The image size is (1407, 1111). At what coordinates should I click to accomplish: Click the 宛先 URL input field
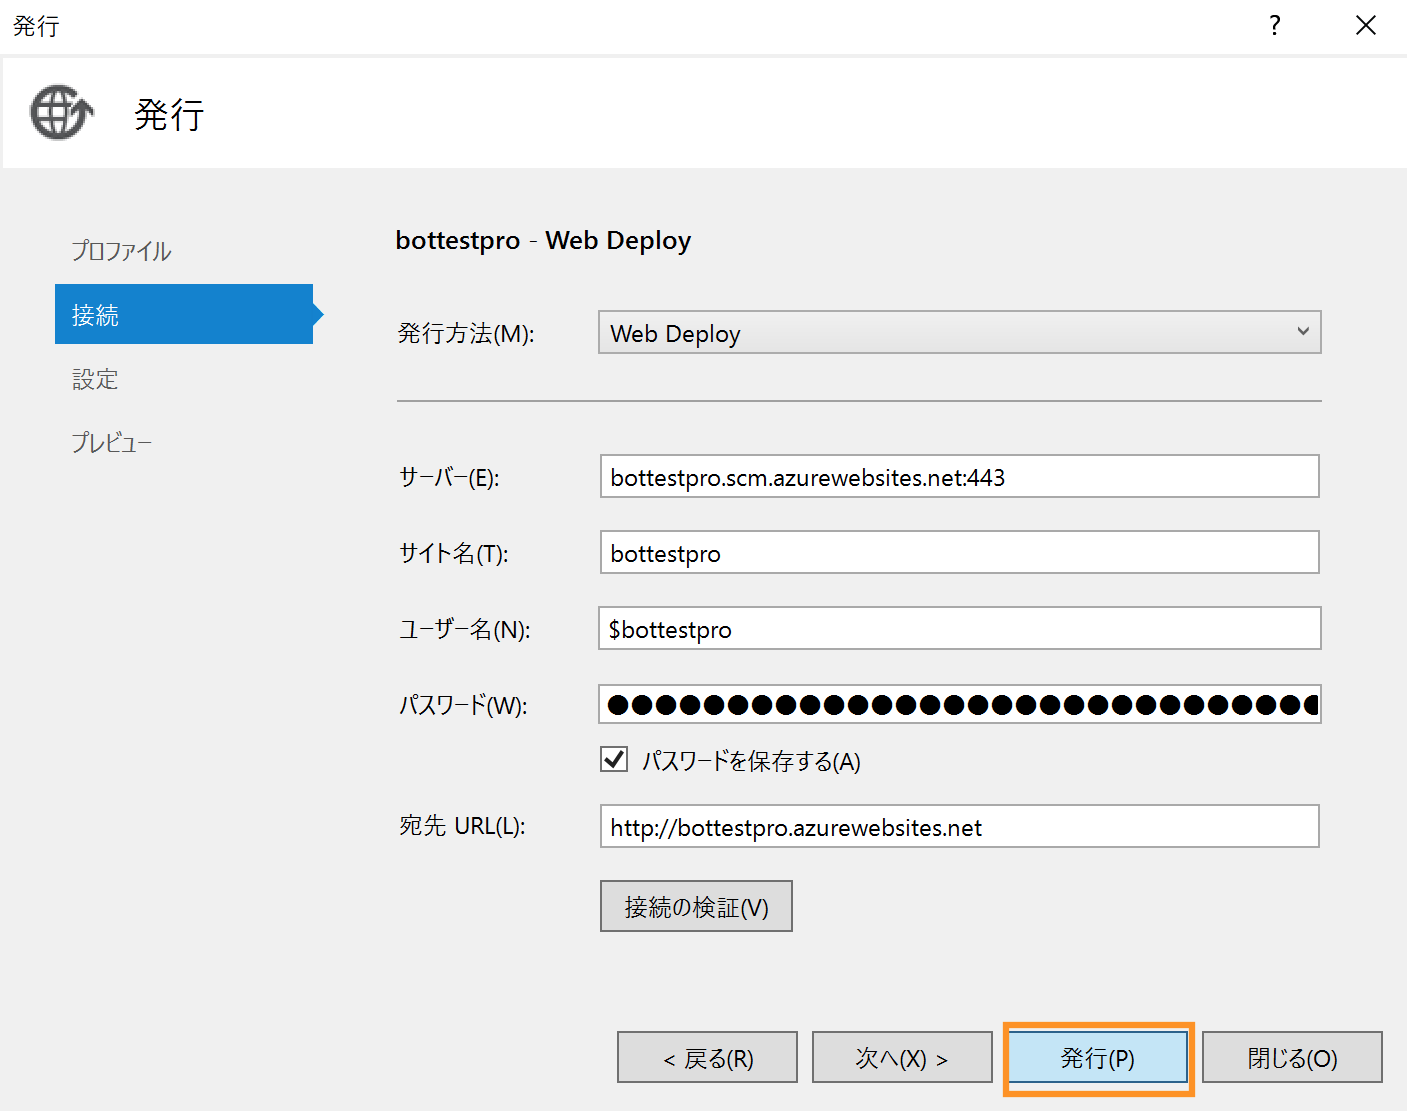click(x=960, y=826)
